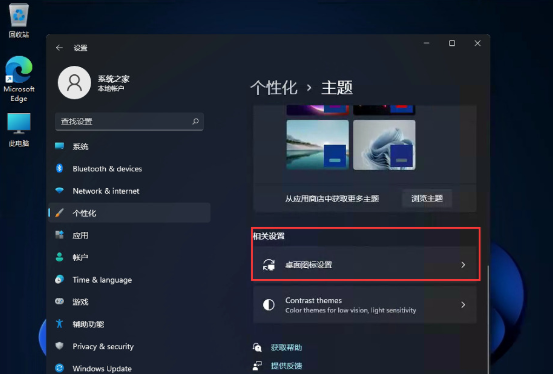Click the 获取帮助 help bubble icon
The width and height of the screenshot is (553, 374).
click(x=257, y=348)
